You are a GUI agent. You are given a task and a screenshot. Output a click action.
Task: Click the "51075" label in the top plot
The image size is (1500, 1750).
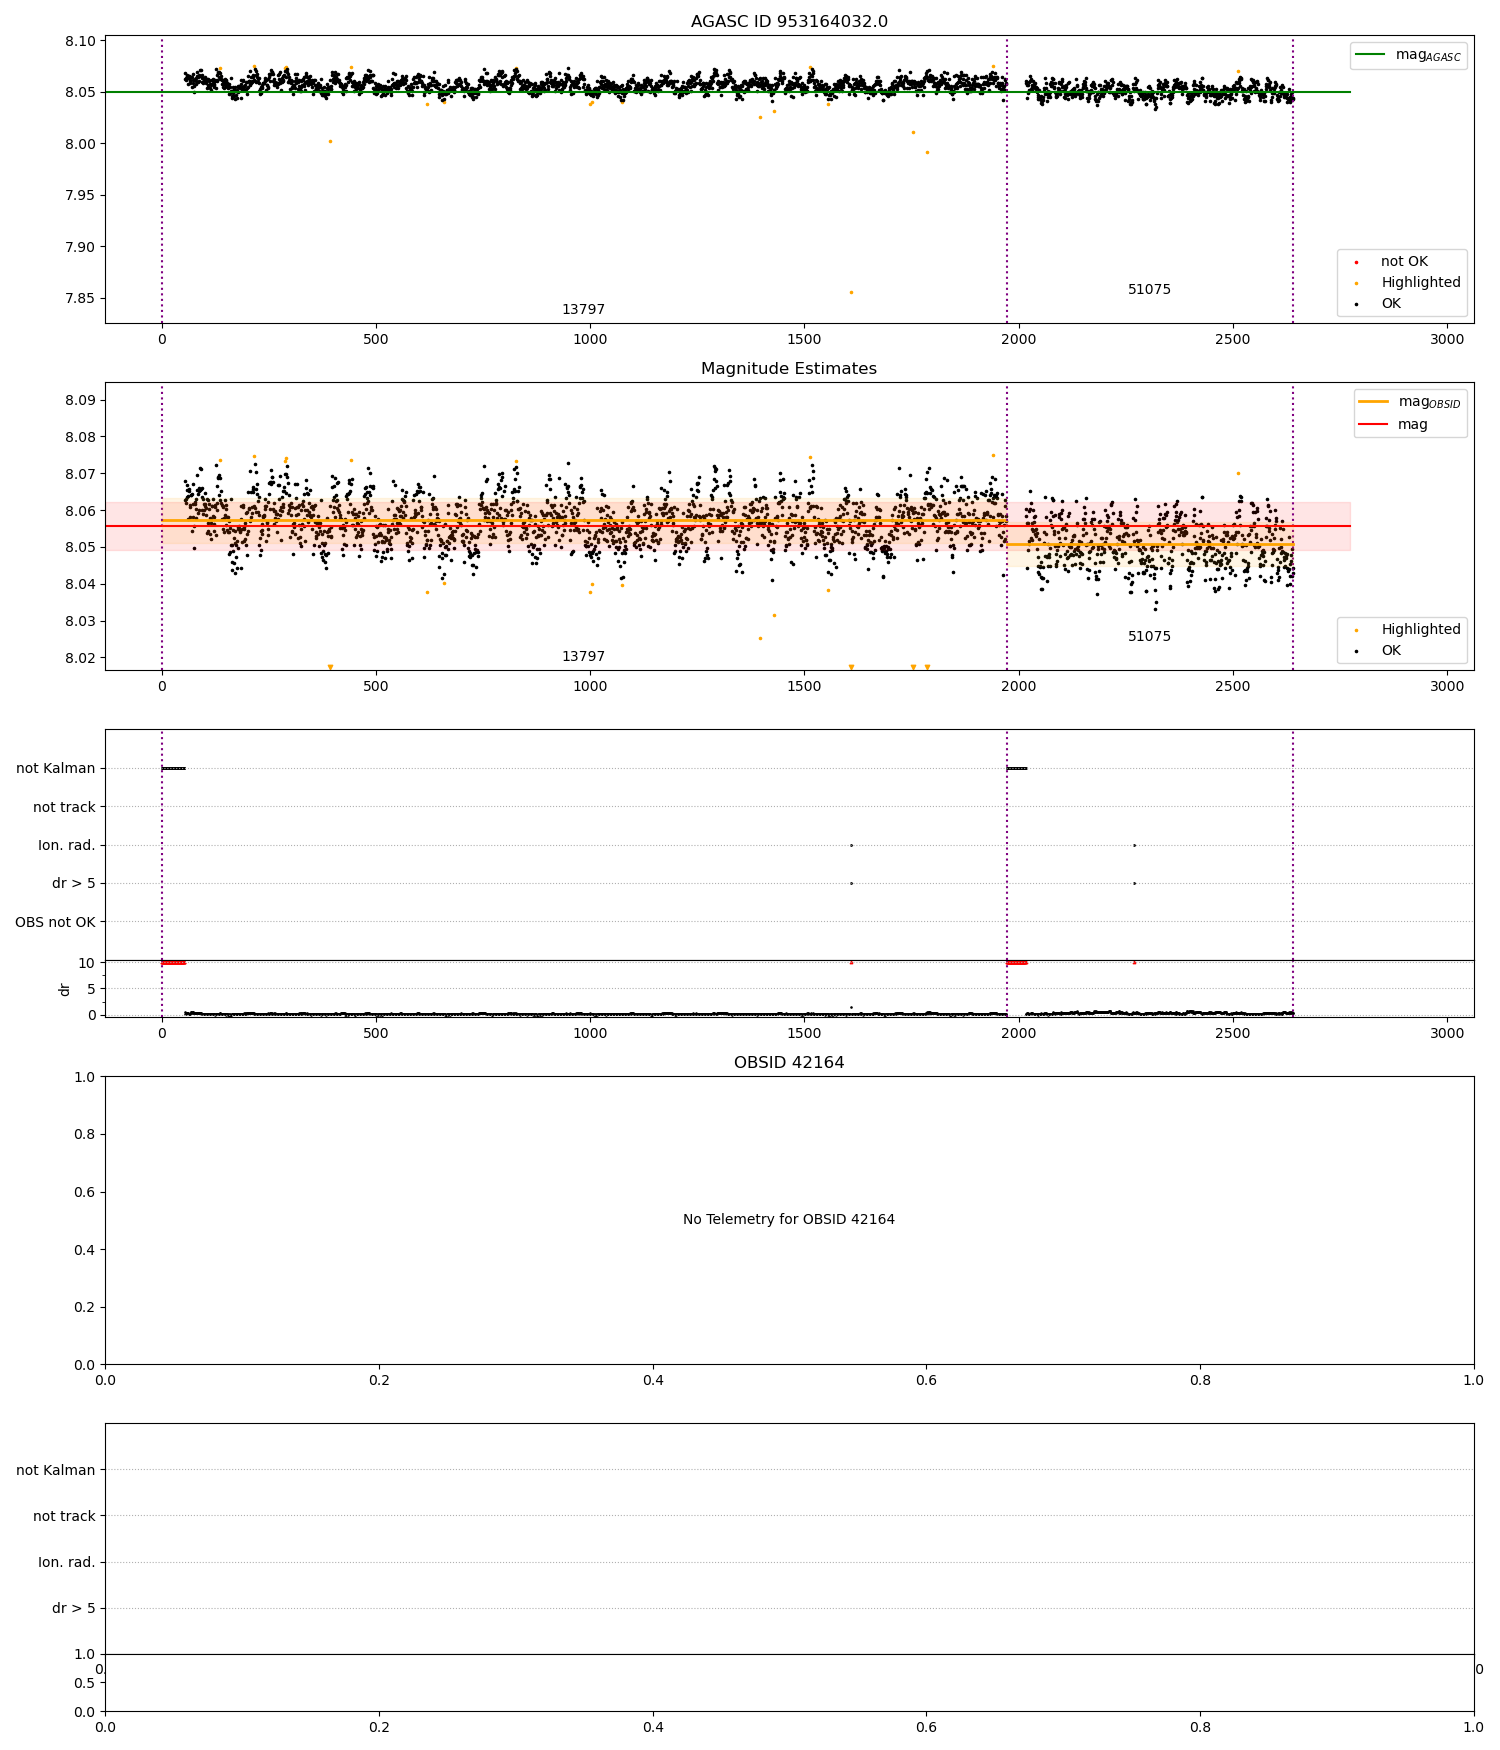pyautogui.click(x=1149, y=290)
